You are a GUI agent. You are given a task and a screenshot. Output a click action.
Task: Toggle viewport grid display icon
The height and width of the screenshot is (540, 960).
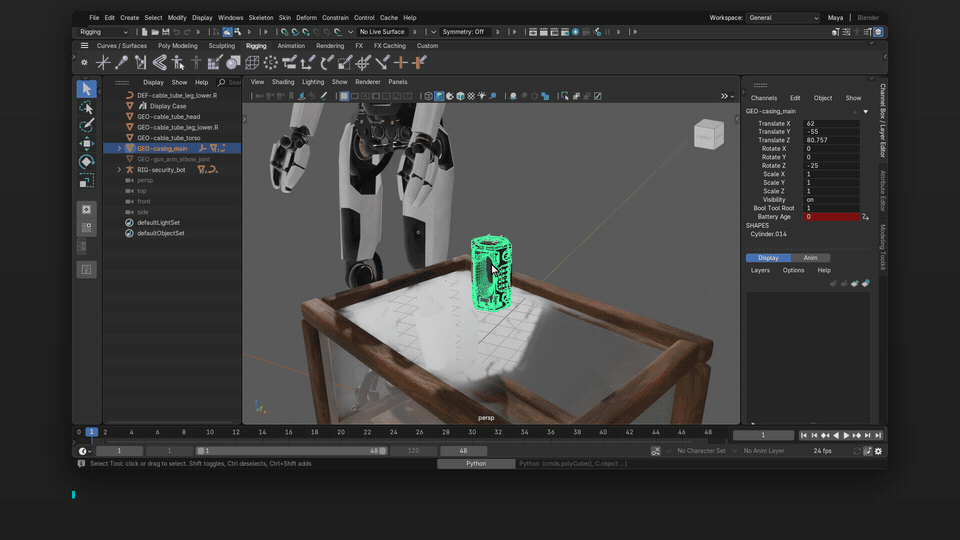(344, 96)
